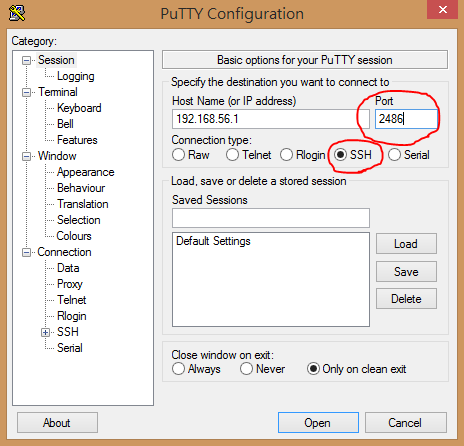Open the Translation settings category
The image size is (464, 446).
(x=83, y=204)
